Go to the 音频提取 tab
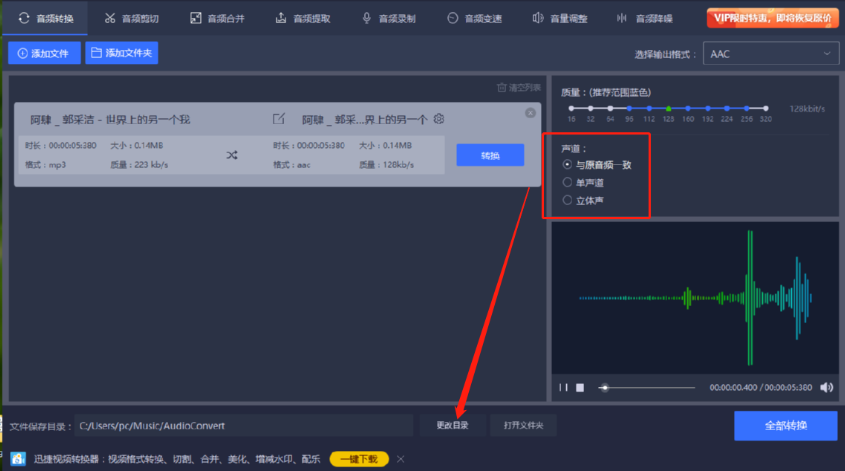This screenshot has width=845, height=471. pyautogui.click(x=303, y=18)
